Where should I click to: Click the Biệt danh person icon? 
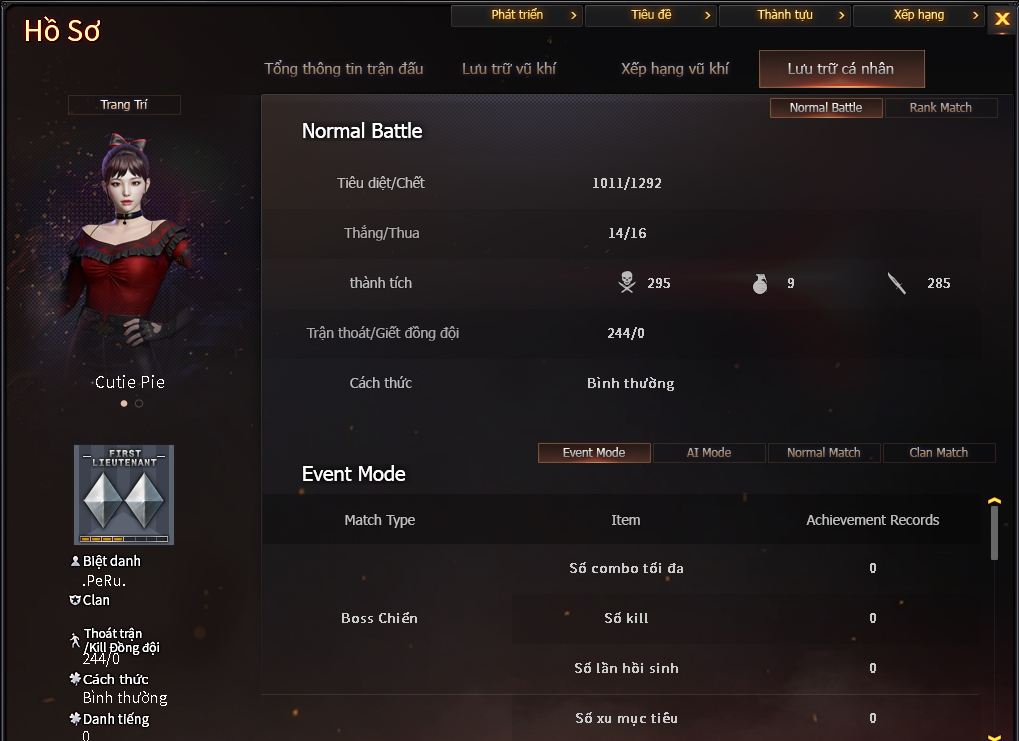click(75, 560)
